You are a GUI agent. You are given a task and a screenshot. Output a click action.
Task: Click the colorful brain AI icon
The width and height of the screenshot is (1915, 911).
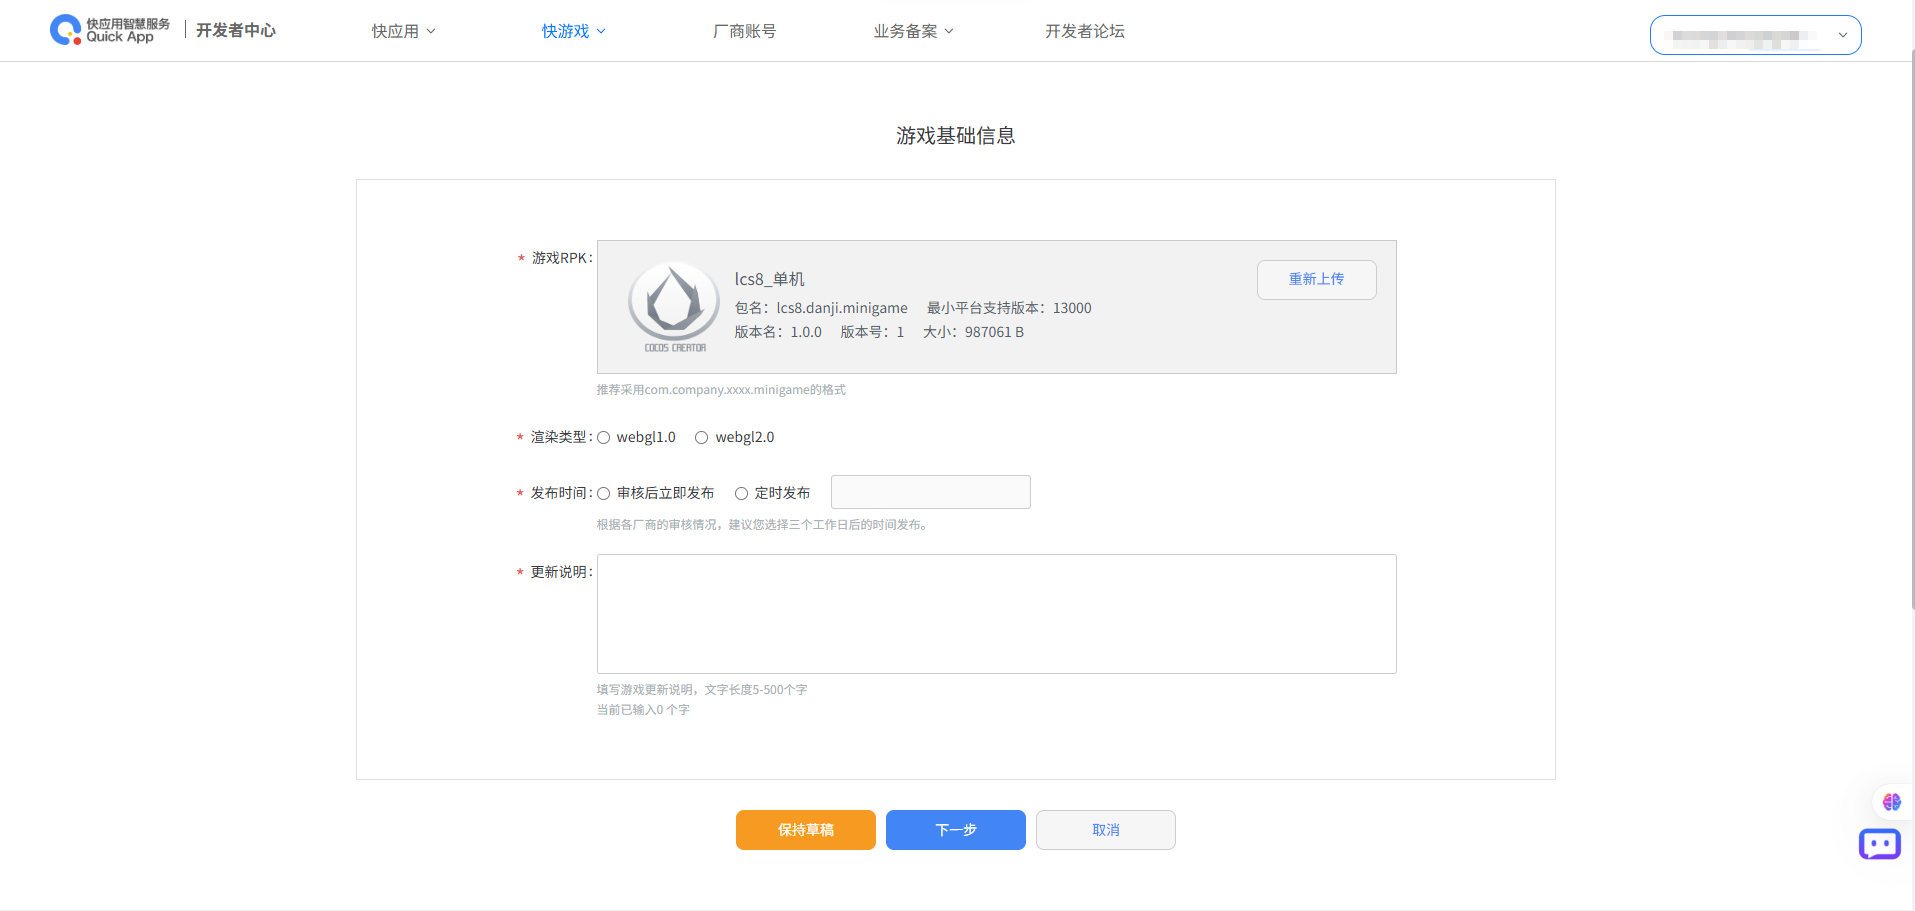click(x=1891, y=802)
